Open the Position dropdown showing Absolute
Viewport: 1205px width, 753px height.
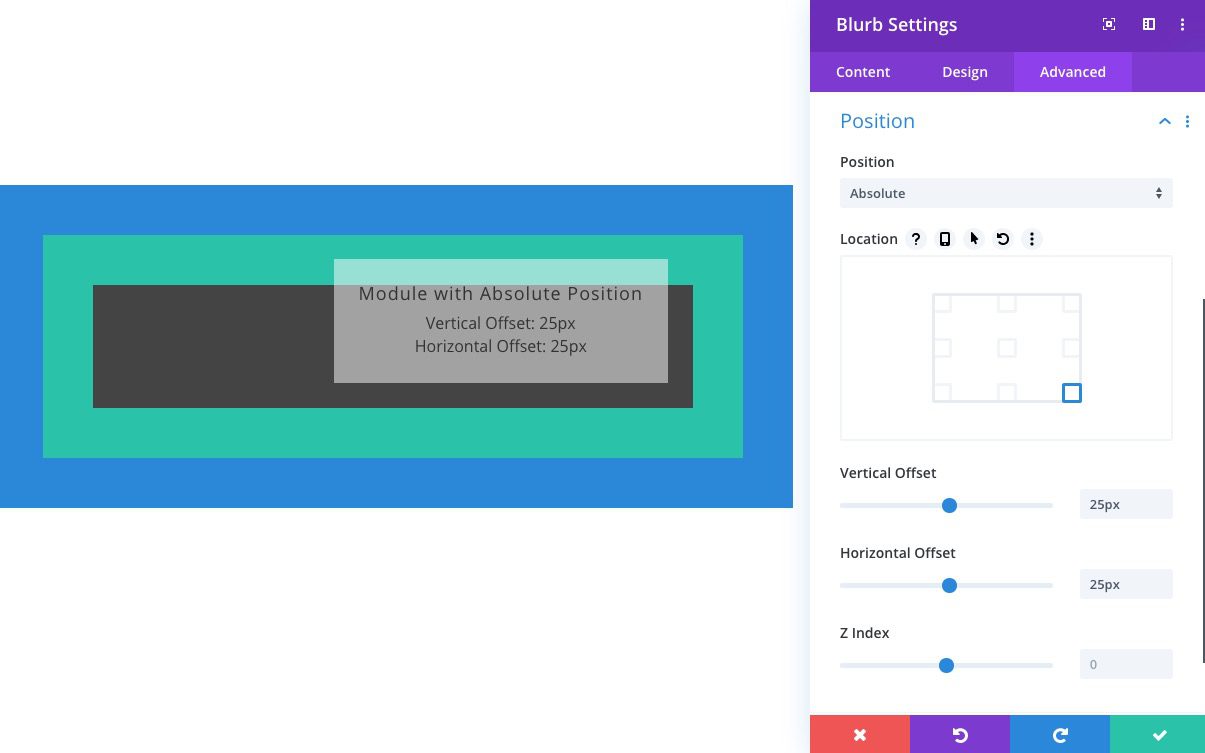coord(1006,193)
